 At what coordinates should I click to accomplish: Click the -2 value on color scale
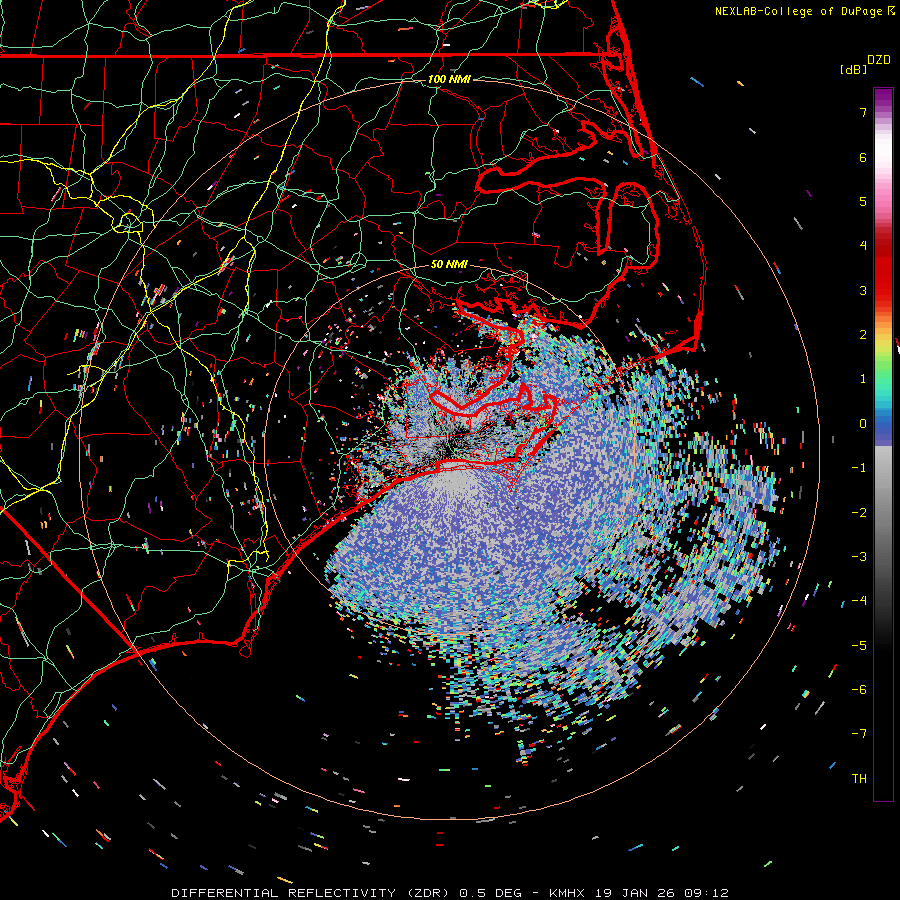(859, 513)
